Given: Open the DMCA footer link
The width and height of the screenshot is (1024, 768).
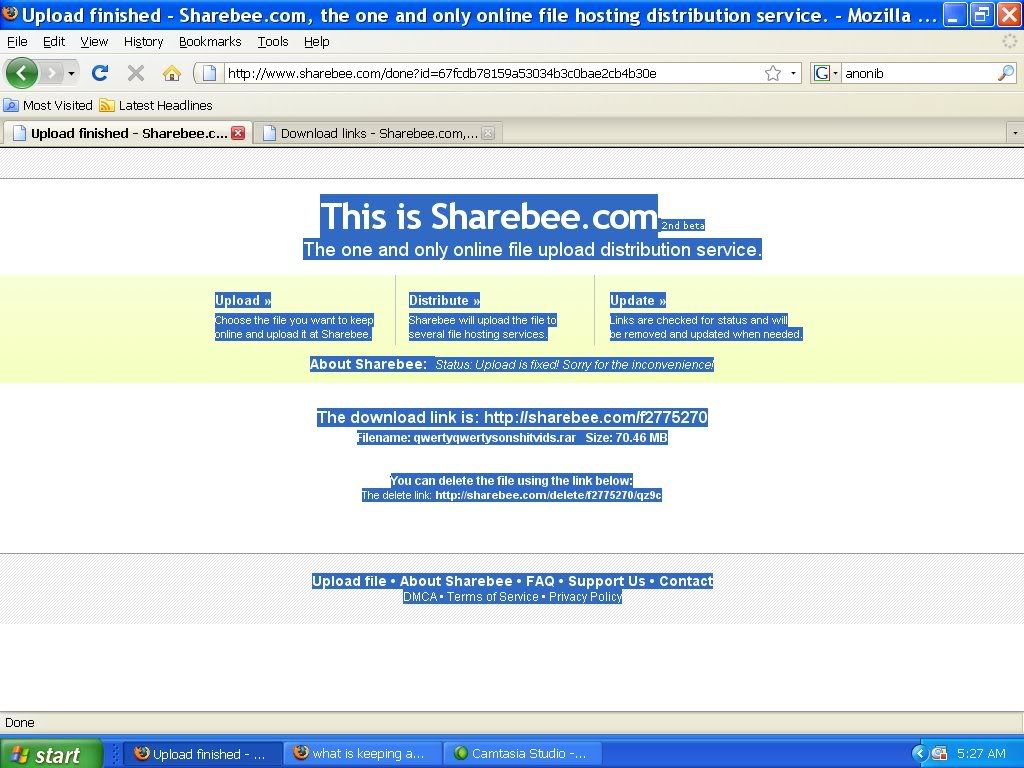Looking at the screenshot, I should coord(420,597).
